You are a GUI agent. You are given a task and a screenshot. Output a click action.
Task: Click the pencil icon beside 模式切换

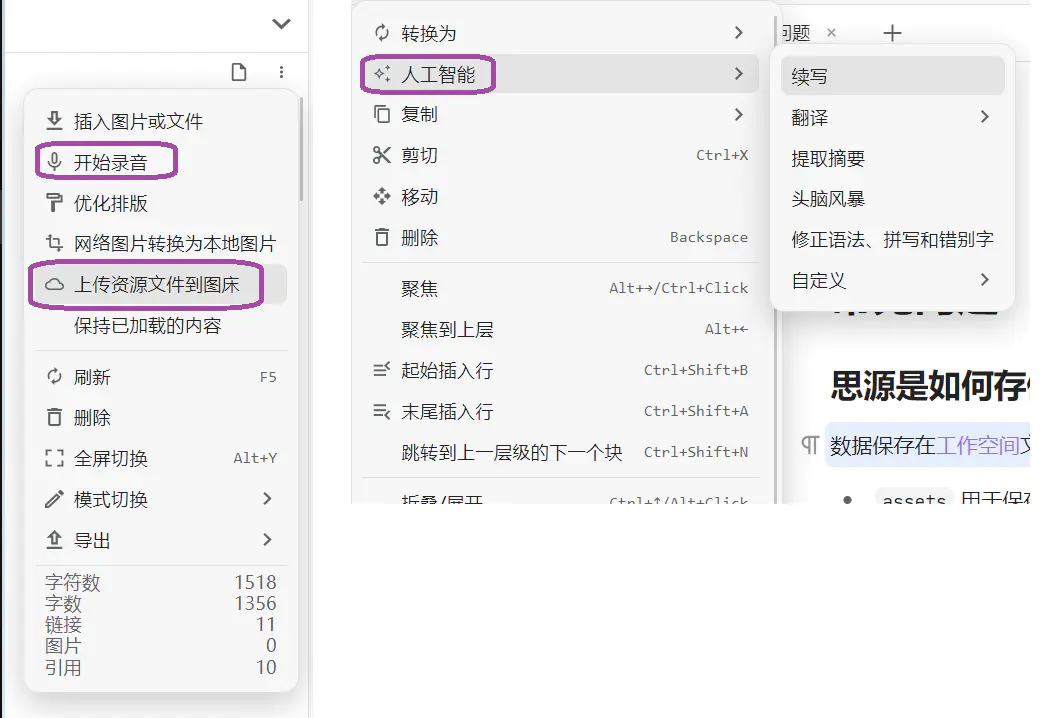(54, 499)
